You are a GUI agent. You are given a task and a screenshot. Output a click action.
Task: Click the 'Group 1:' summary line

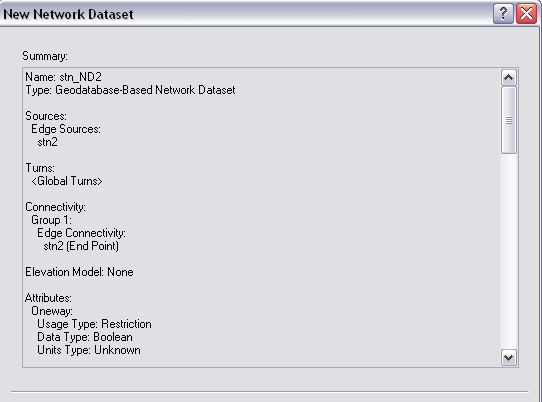point(52,220)
